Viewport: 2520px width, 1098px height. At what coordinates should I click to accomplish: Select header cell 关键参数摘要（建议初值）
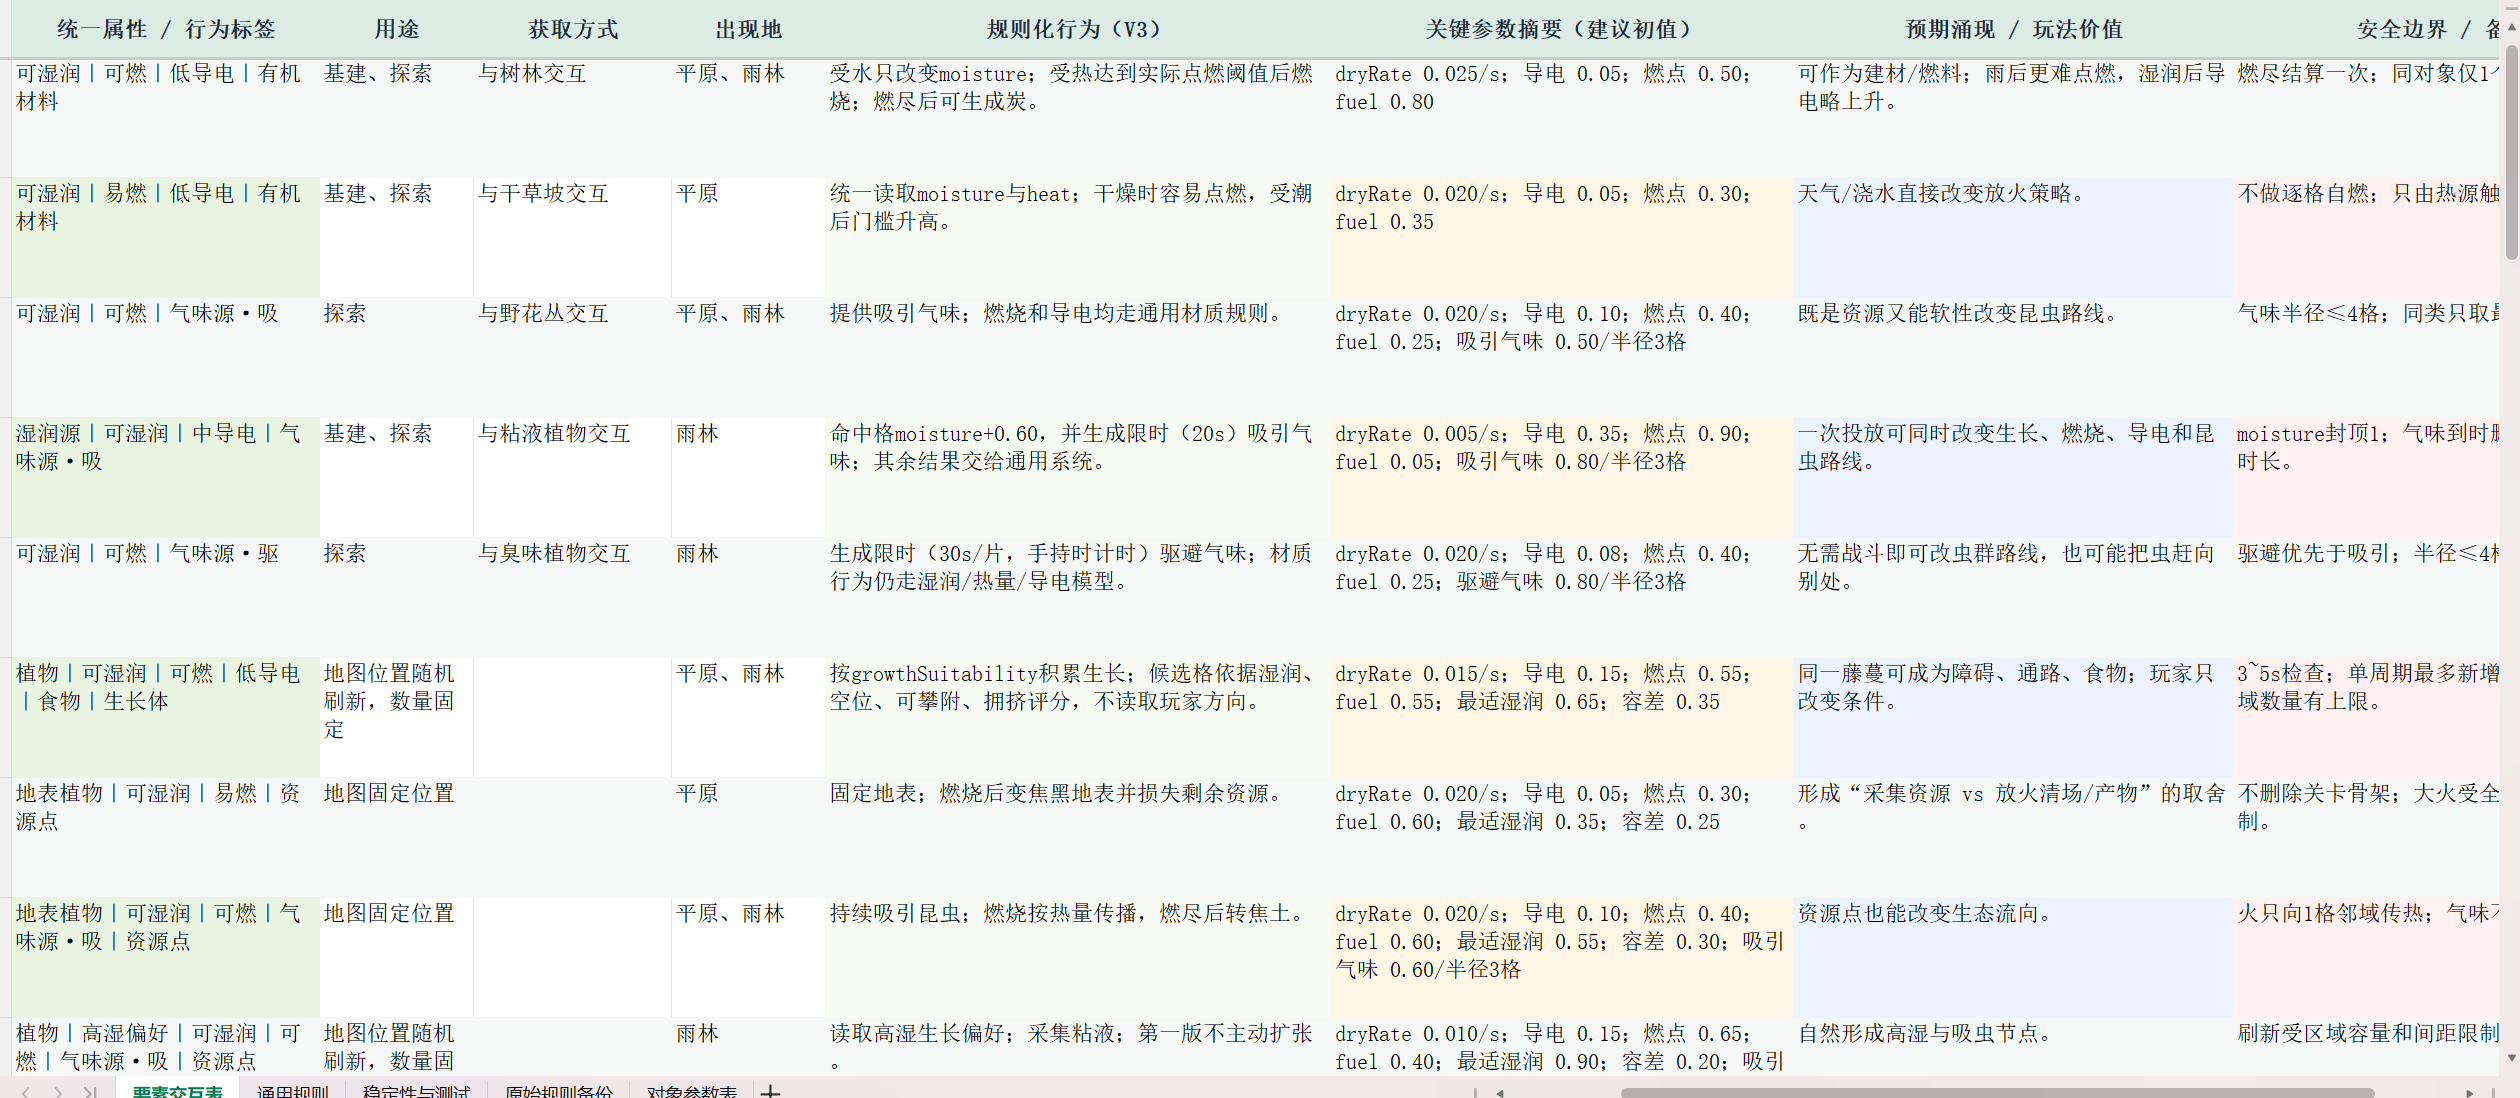[1562, 29]
